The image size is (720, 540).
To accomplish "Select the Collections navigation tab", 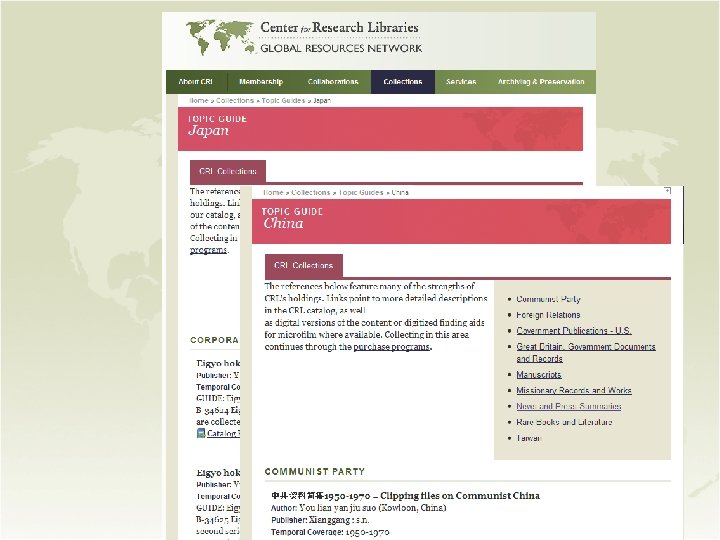I will [403, 82].
